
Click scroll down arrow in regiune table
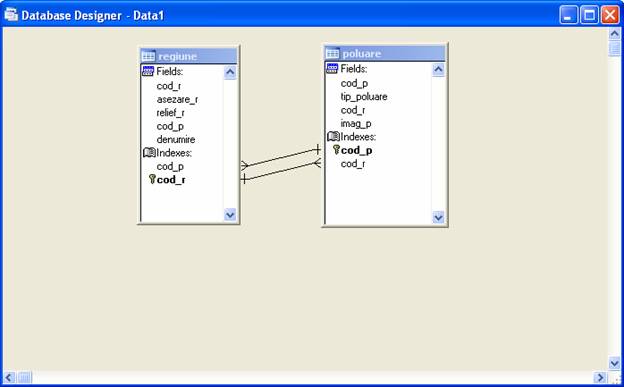[230, 215]
